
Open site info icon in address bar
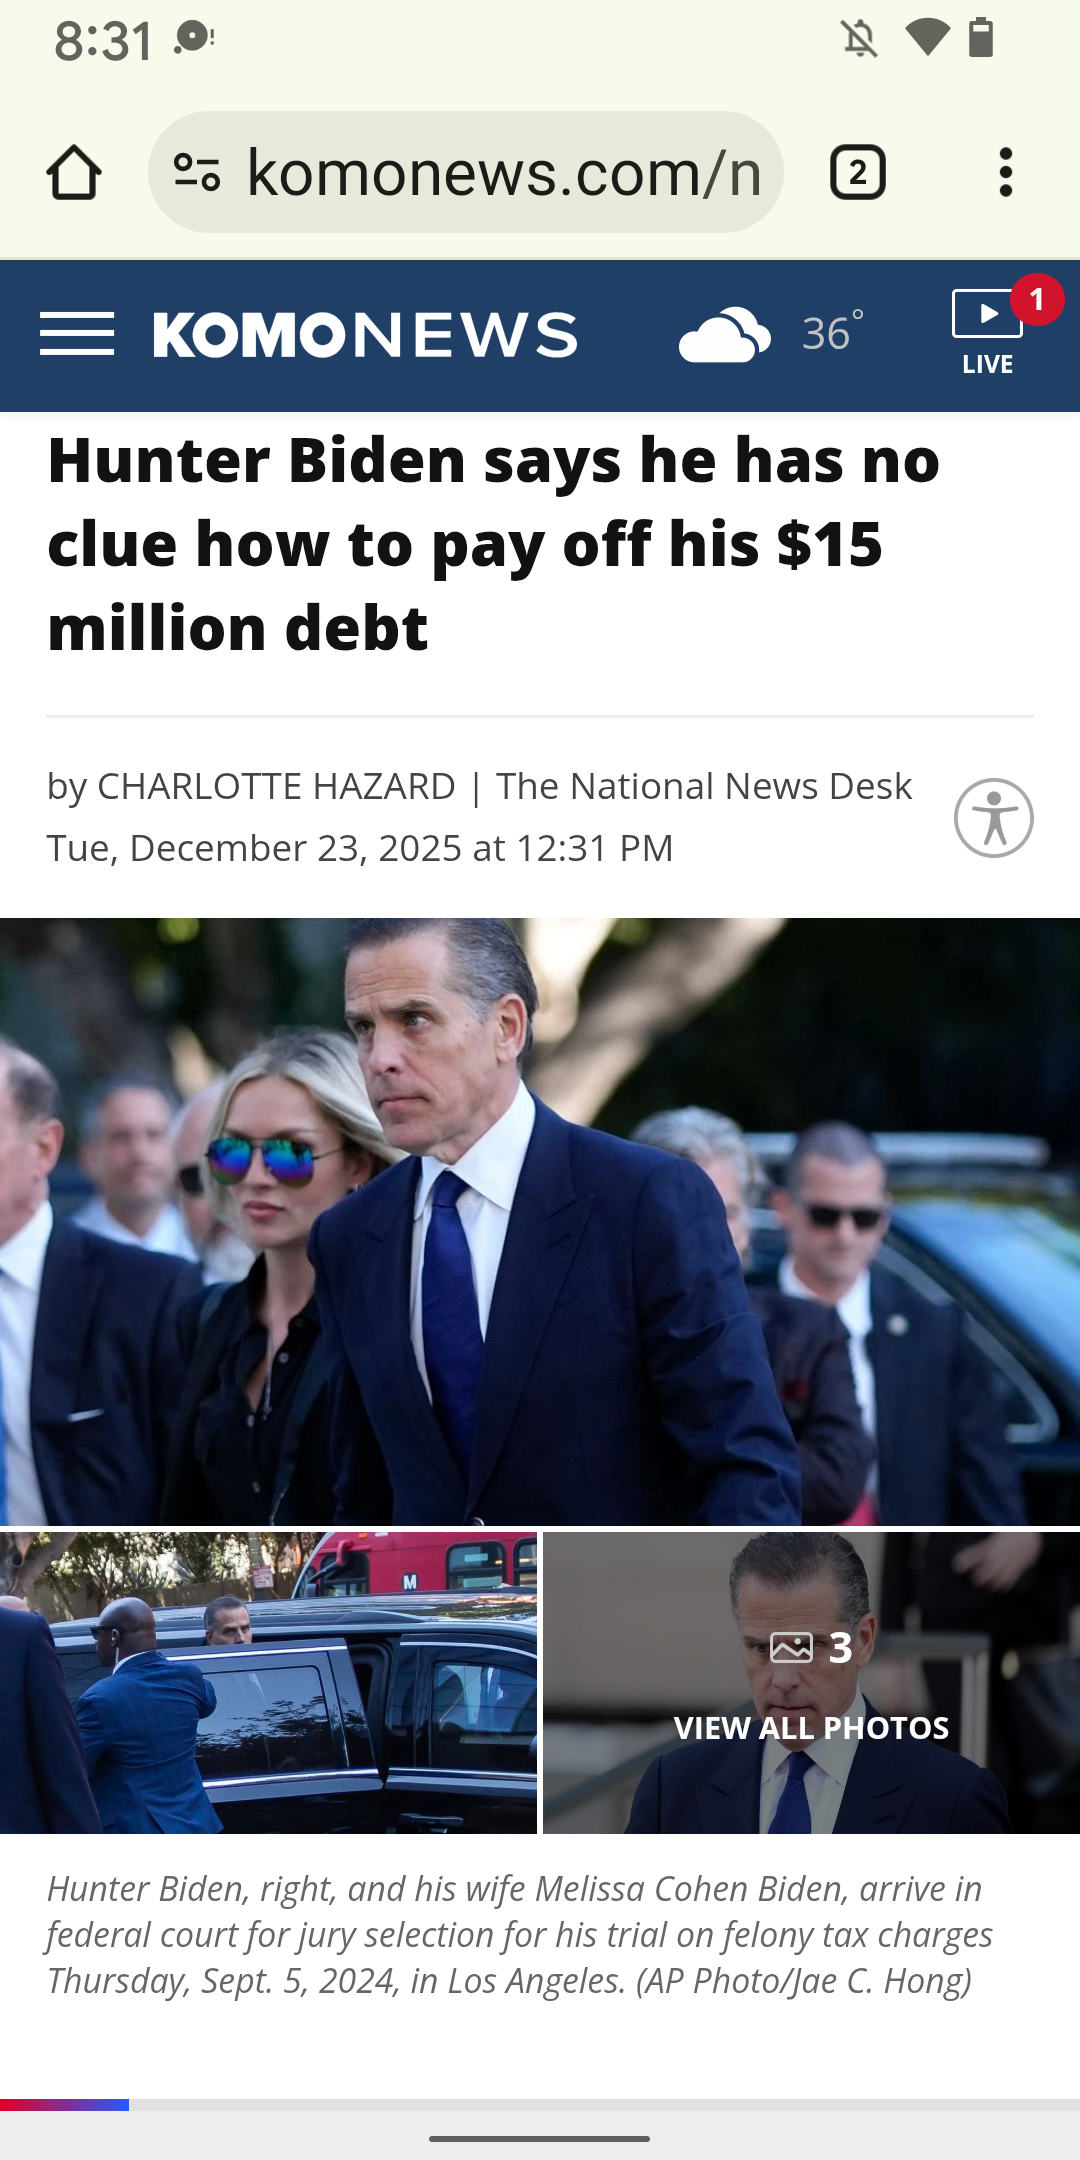click(x=197, y=172)
